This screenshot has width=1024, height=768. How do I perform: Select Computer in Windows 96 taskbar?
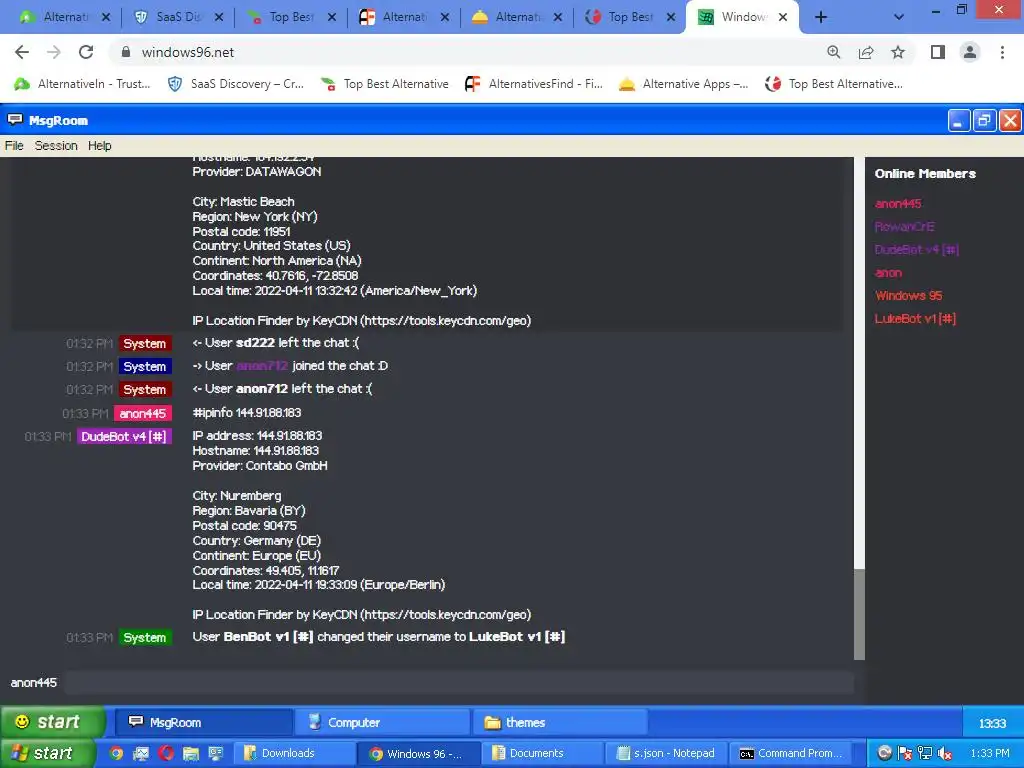point(381,722)
